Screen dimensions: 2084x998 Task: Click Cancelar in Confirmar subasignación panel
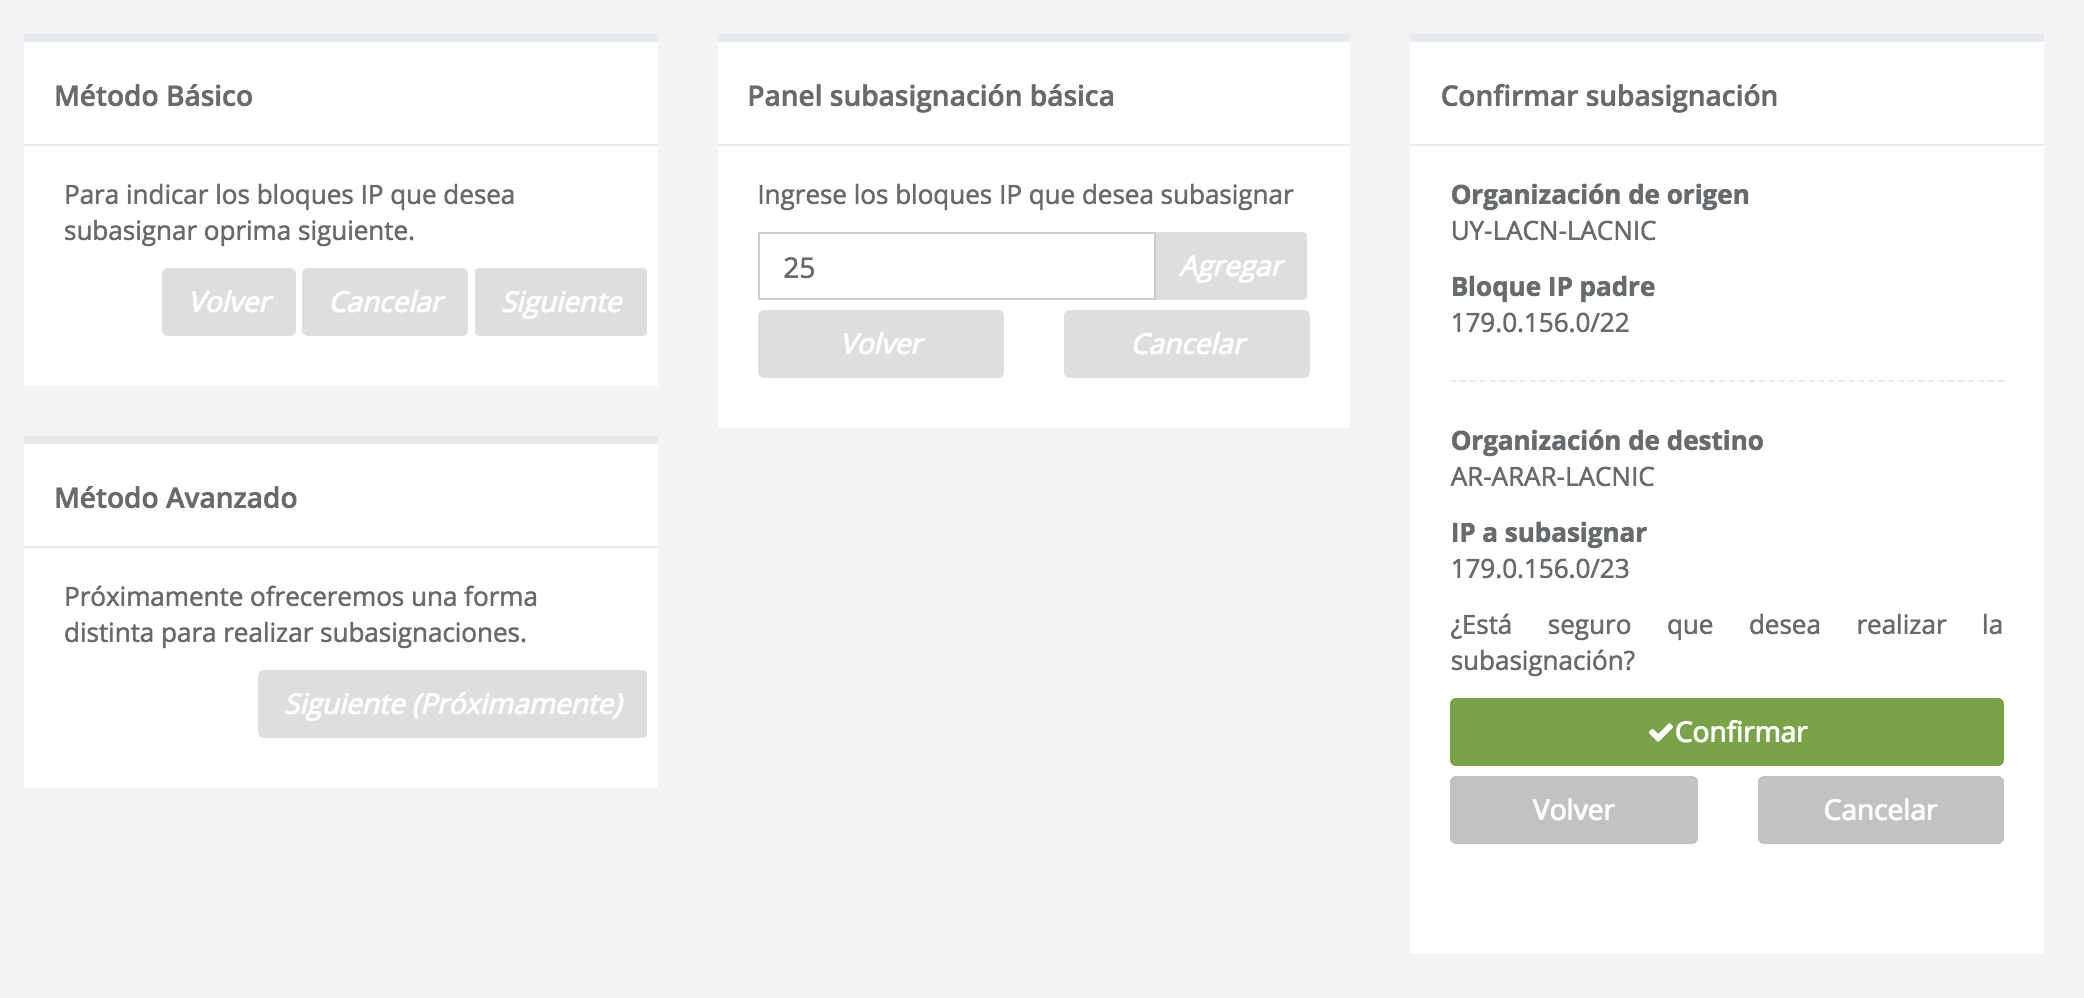click(1880, 810)
